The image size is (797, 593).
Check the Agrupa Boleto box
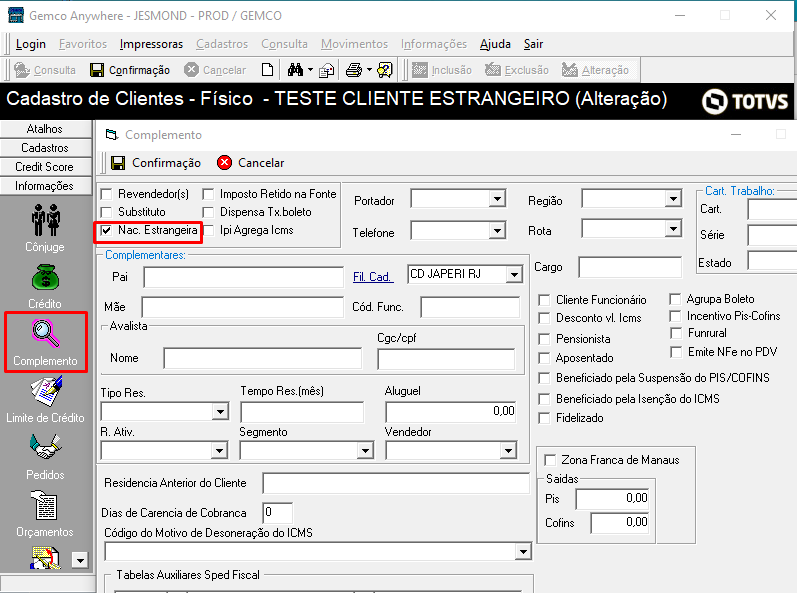pyautogui.click(x=675, y=299)
